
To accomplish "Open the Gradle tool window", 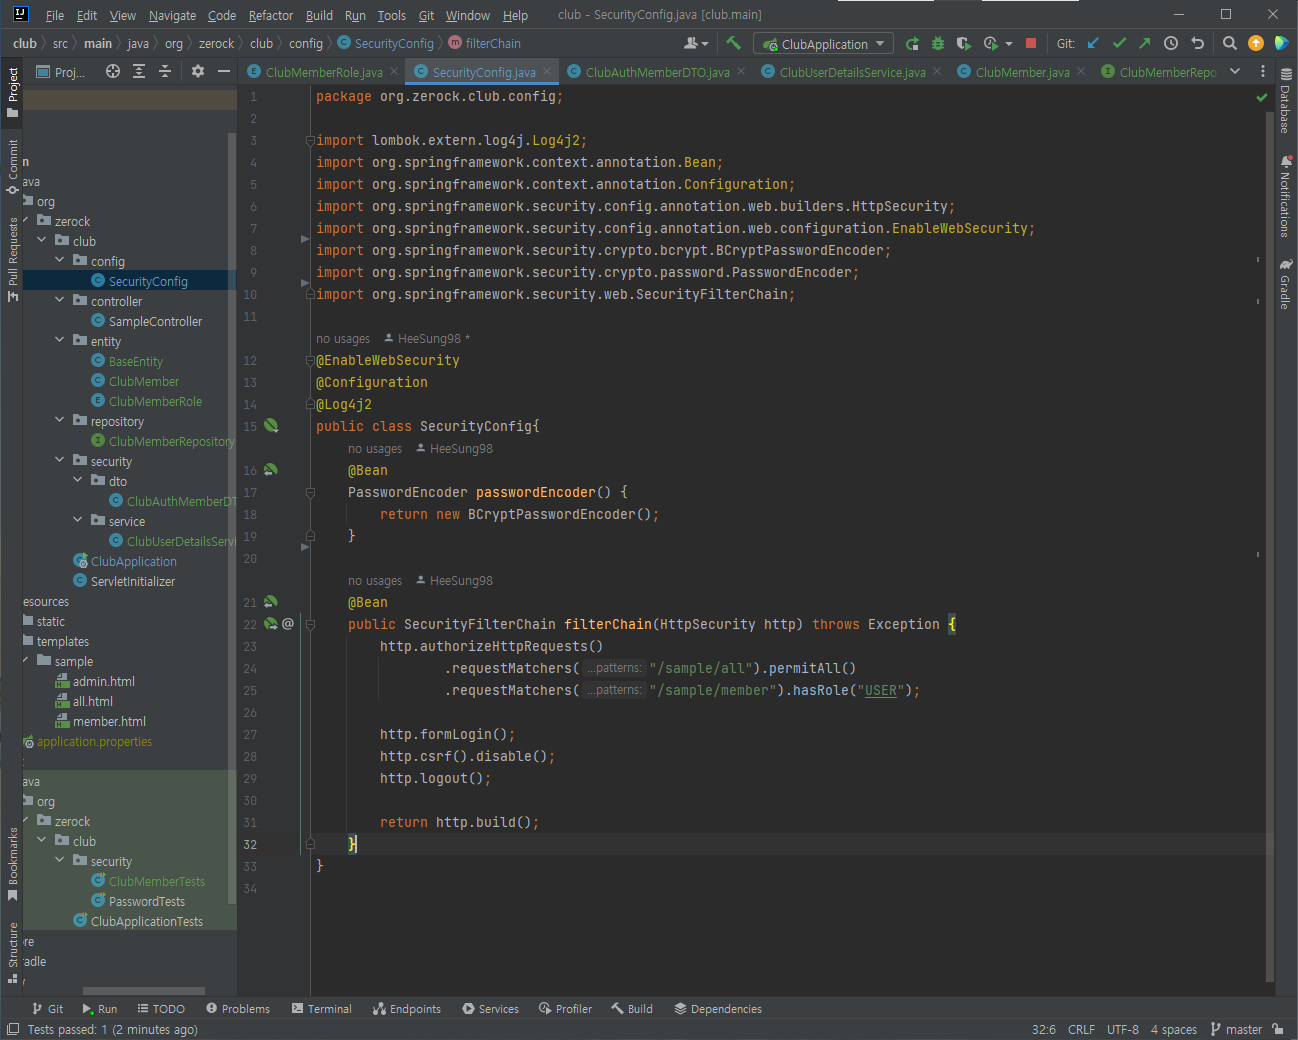I will pyautogui.click(x=1286, y=284).
